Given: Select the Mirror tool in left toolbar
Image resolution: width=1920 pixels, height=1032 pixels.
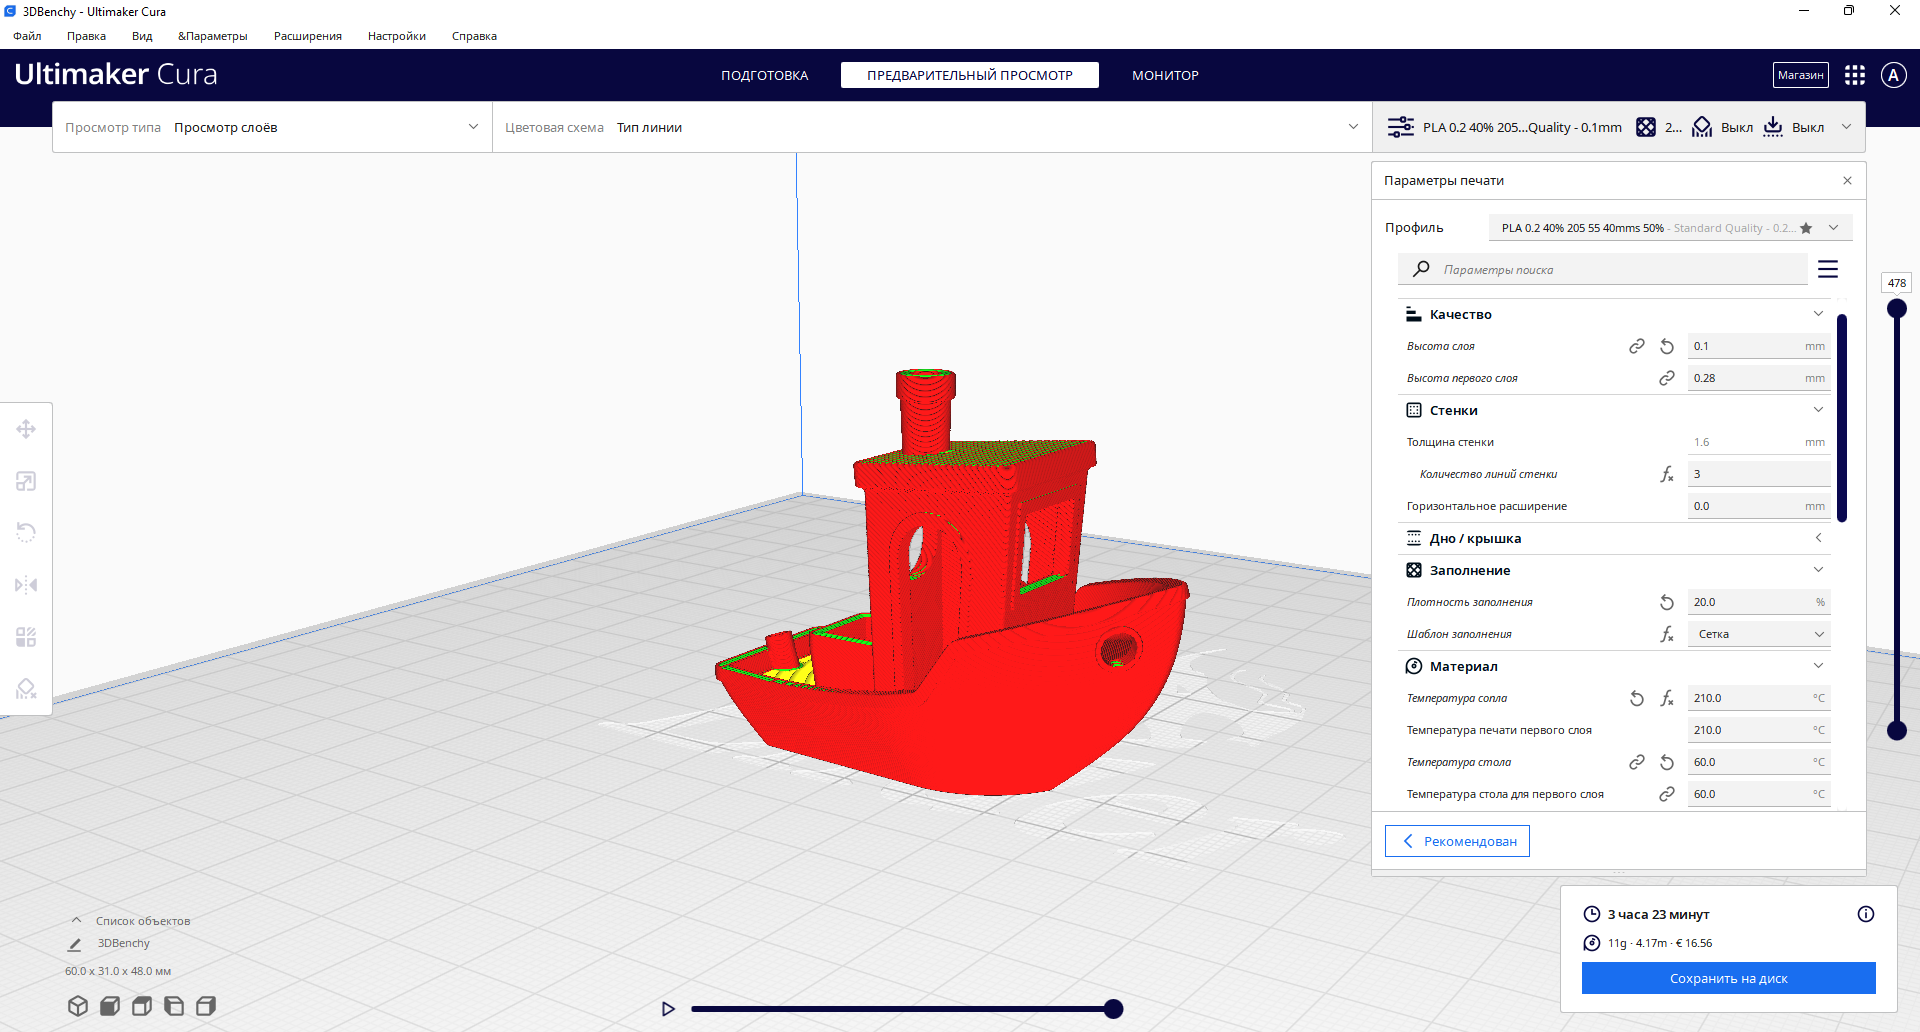Looking at the screenshot, I should (x=26, y=585).
